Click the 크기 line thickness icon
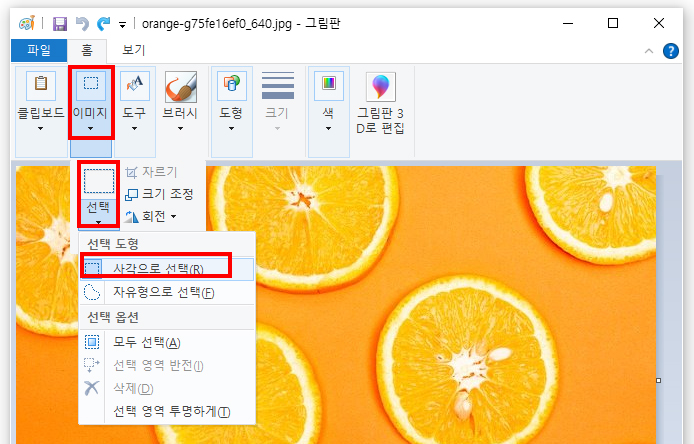The width and height of the screenshot is (694, 444). 278,85
